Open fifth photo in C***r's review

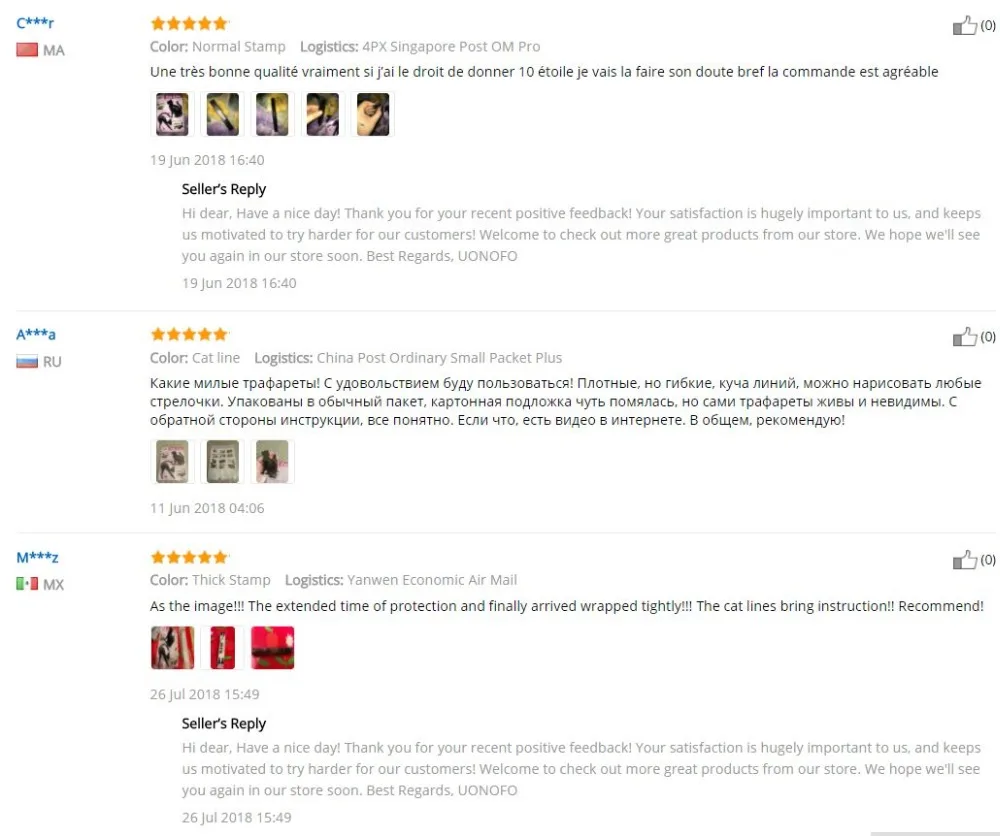[373, 114]
